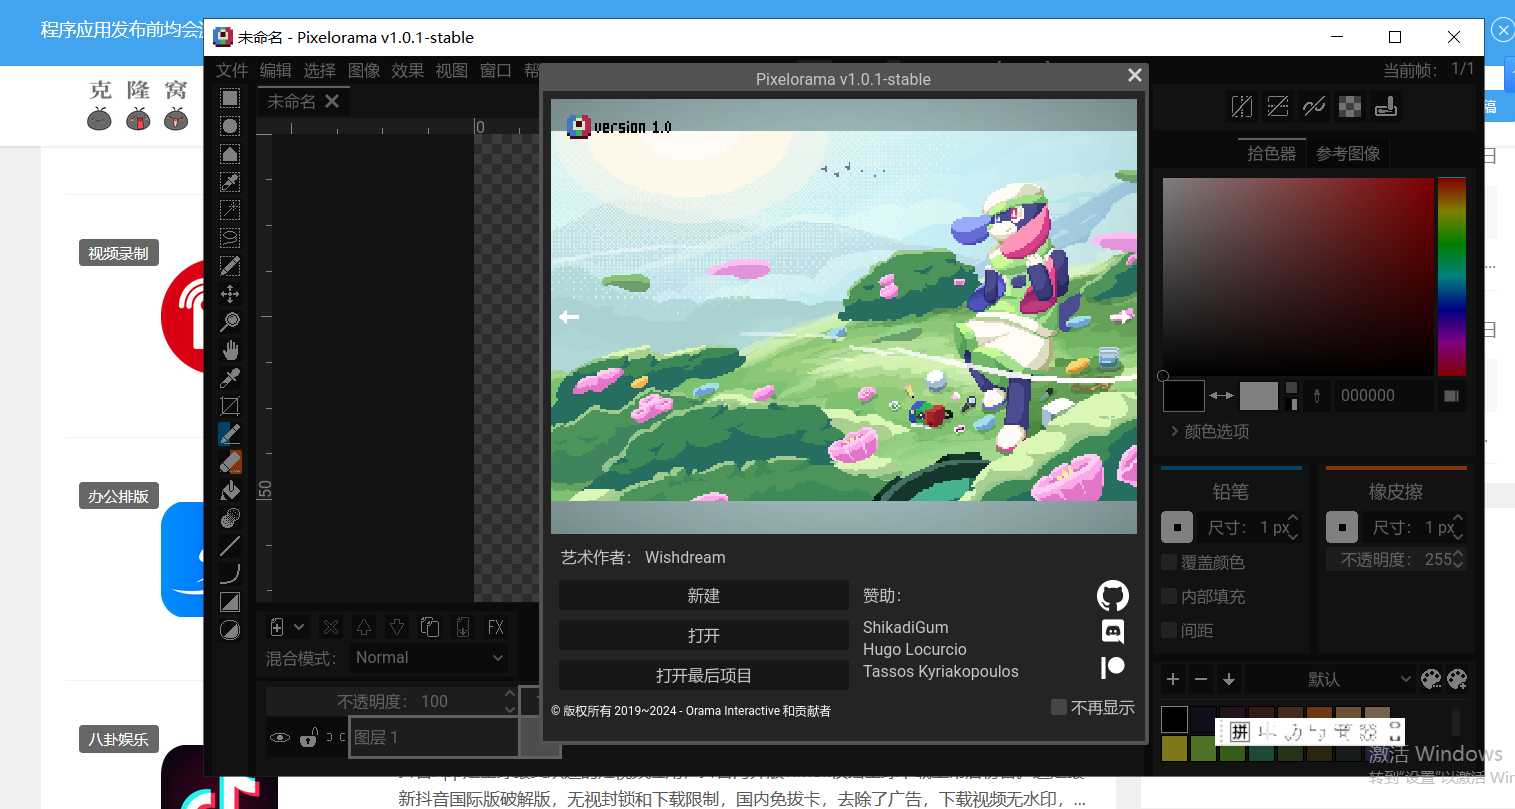Switch to the 拾色器 tab
Image resolution: width=1515 pixels, height=809 pixels.
[1272, 153]
